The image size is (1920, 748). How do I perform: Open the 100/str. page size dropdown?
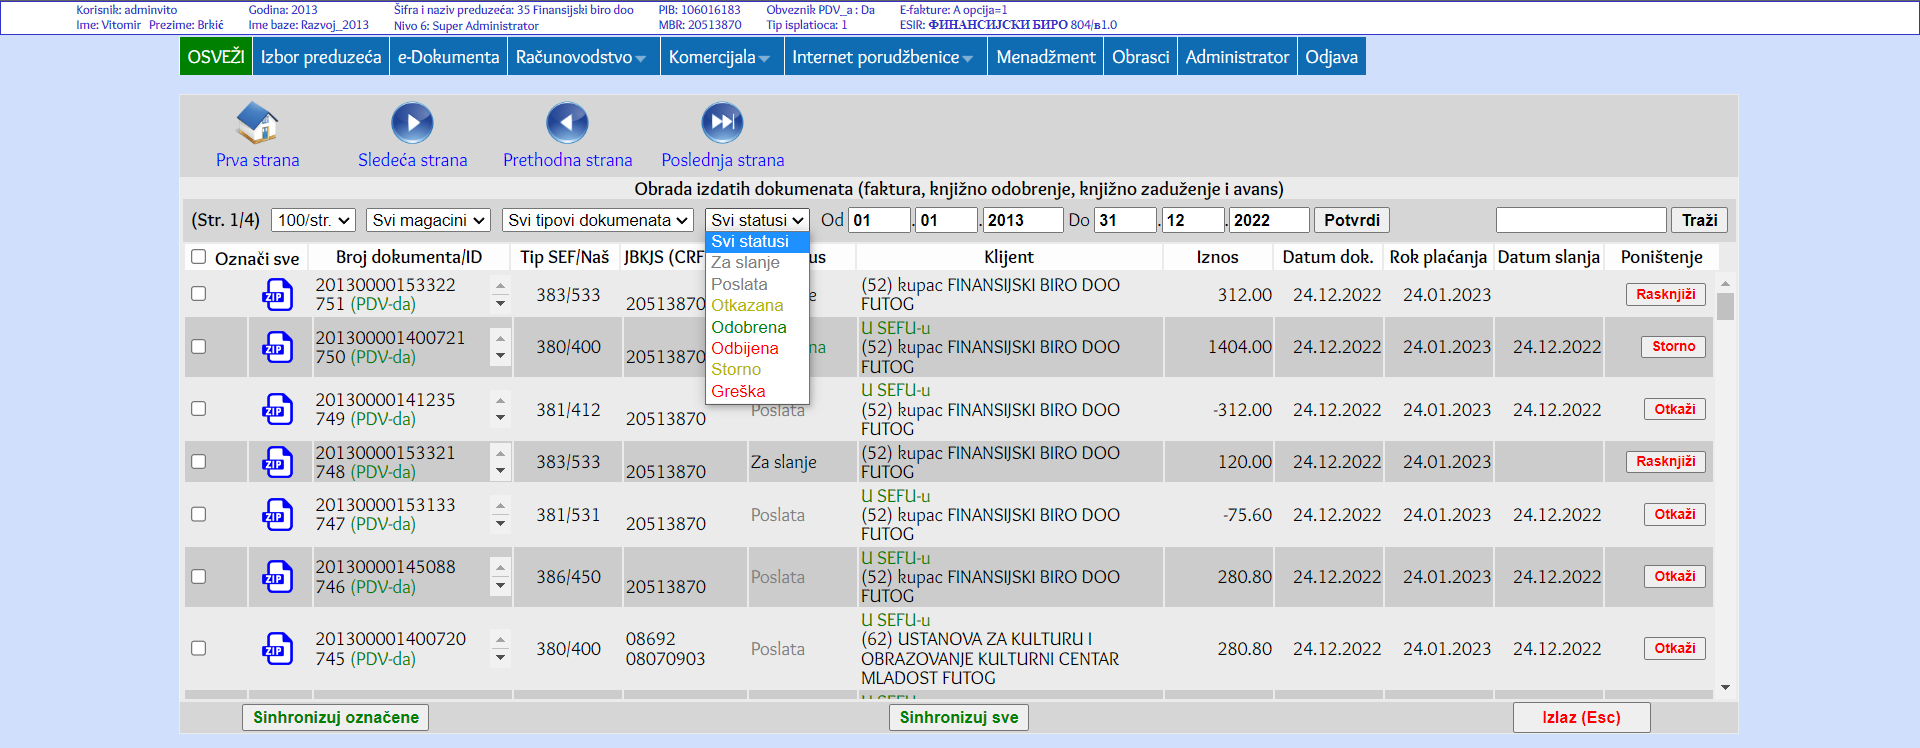point(314,220)
